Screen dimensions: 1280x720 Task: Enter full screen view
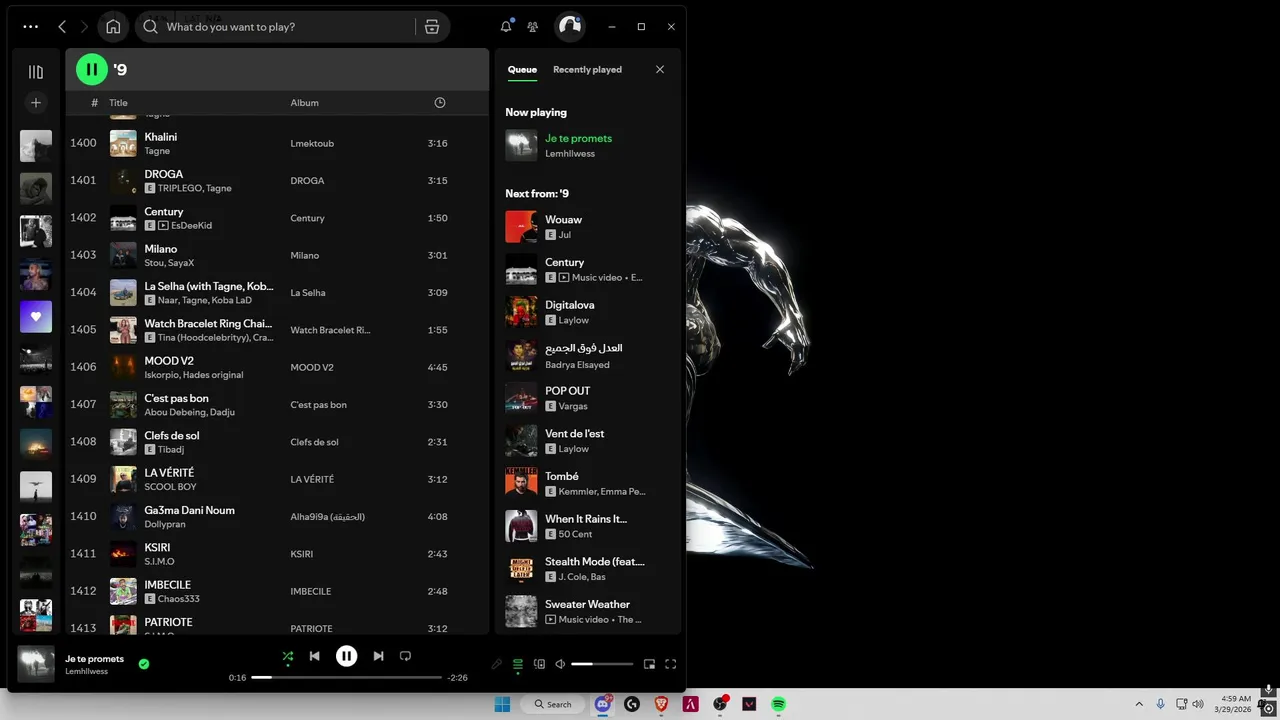click(x=670, y=664)
